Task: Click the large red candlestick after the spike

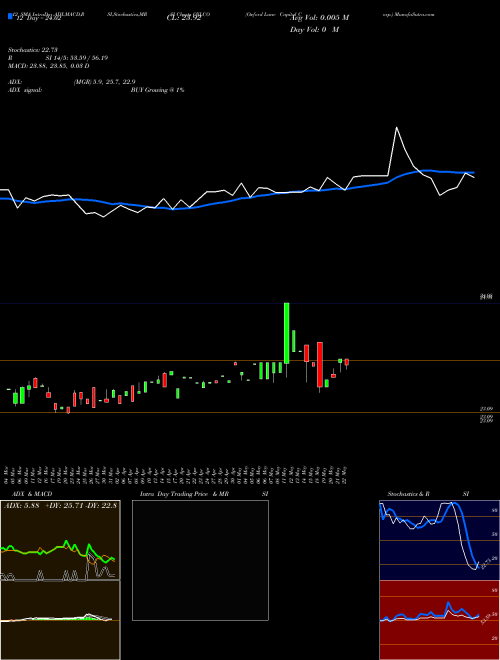Action: [x=320, y=365]
